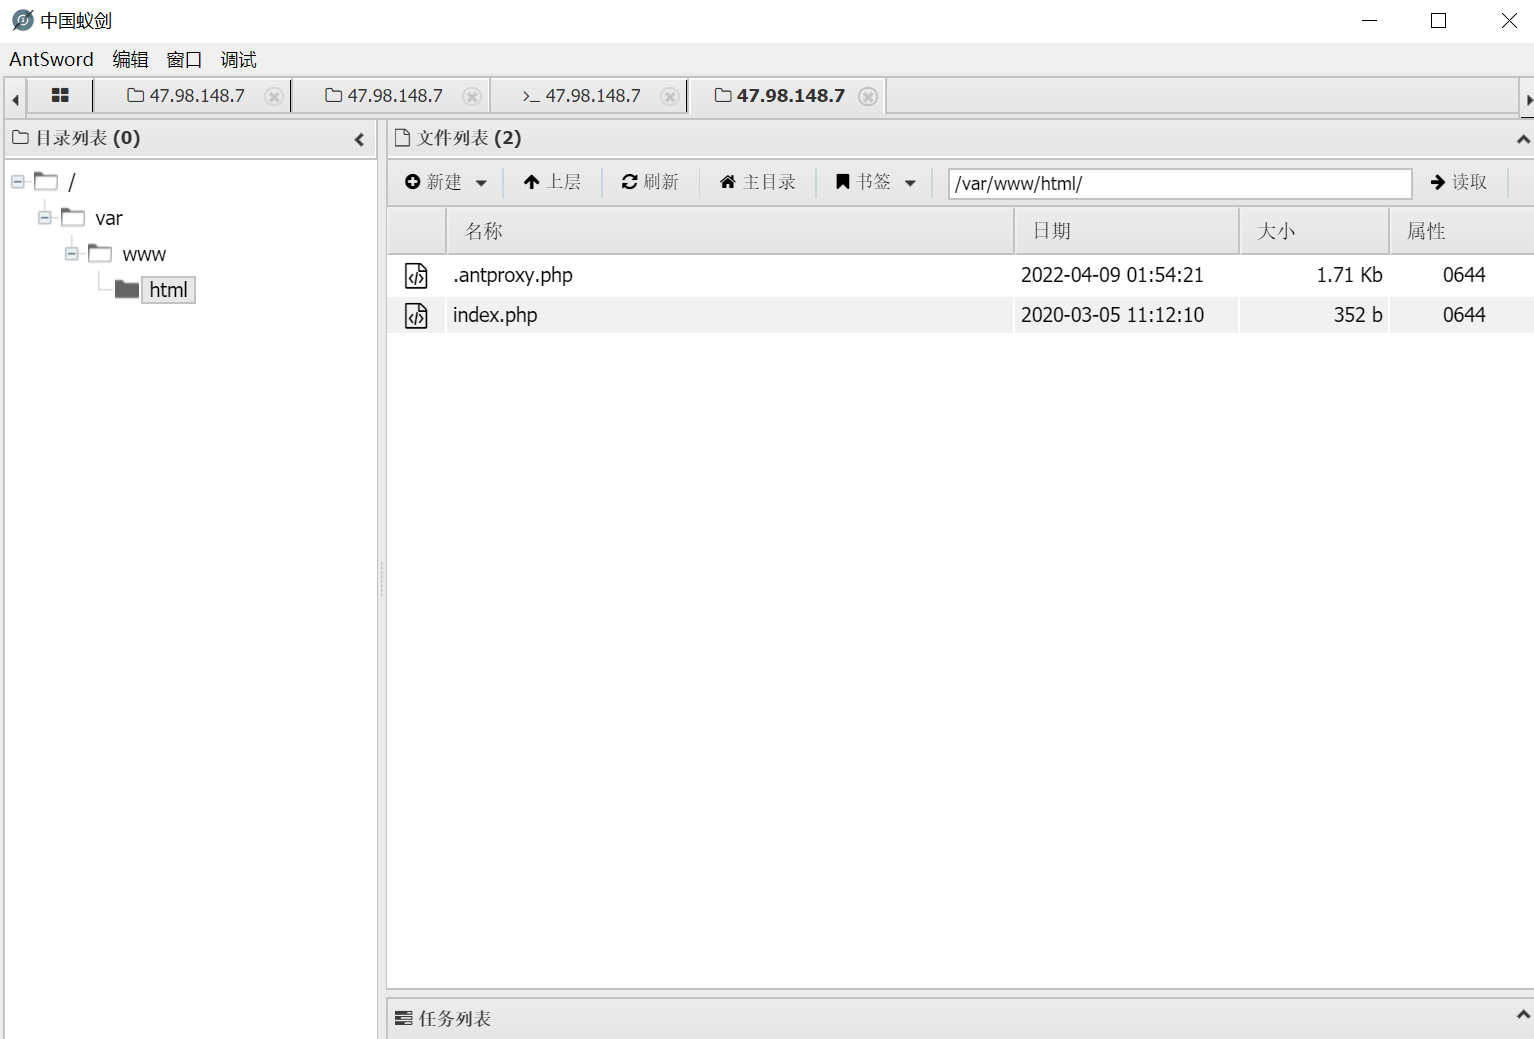
Task: Collapse the var folder in the tree
Action: click(43, 217)
